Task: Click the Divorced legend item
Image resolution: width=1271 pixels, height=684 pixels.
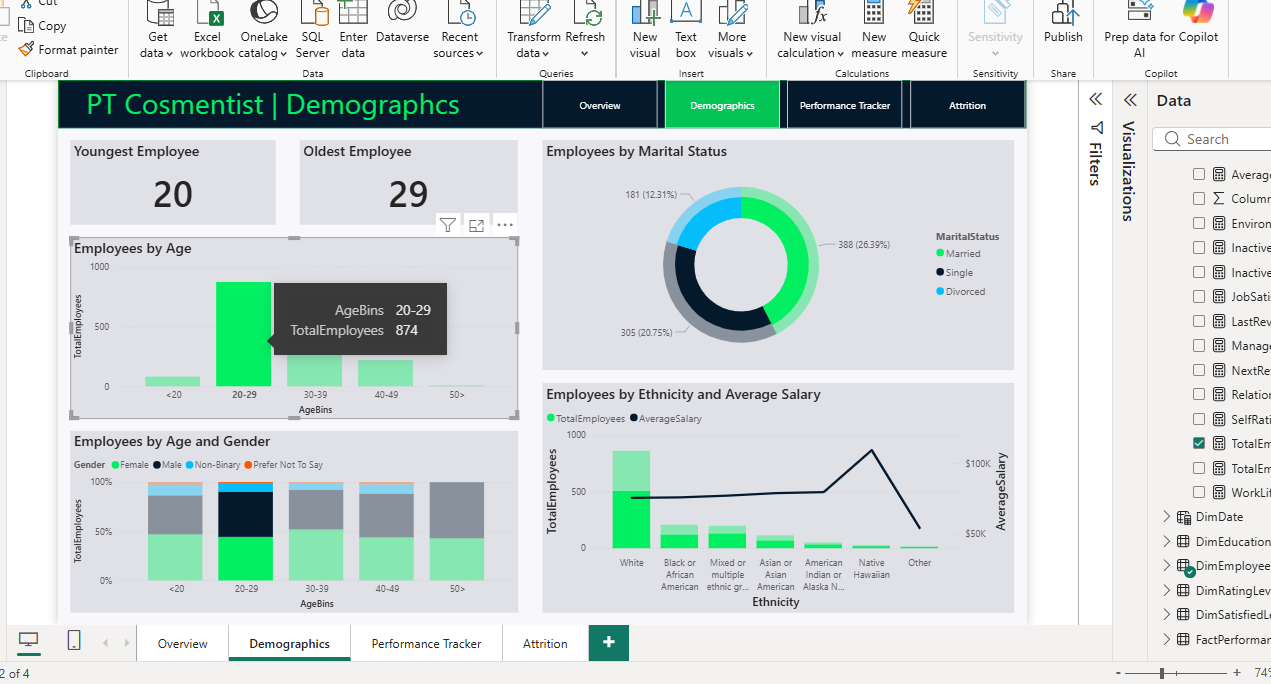Action: [x=960, y=291]
